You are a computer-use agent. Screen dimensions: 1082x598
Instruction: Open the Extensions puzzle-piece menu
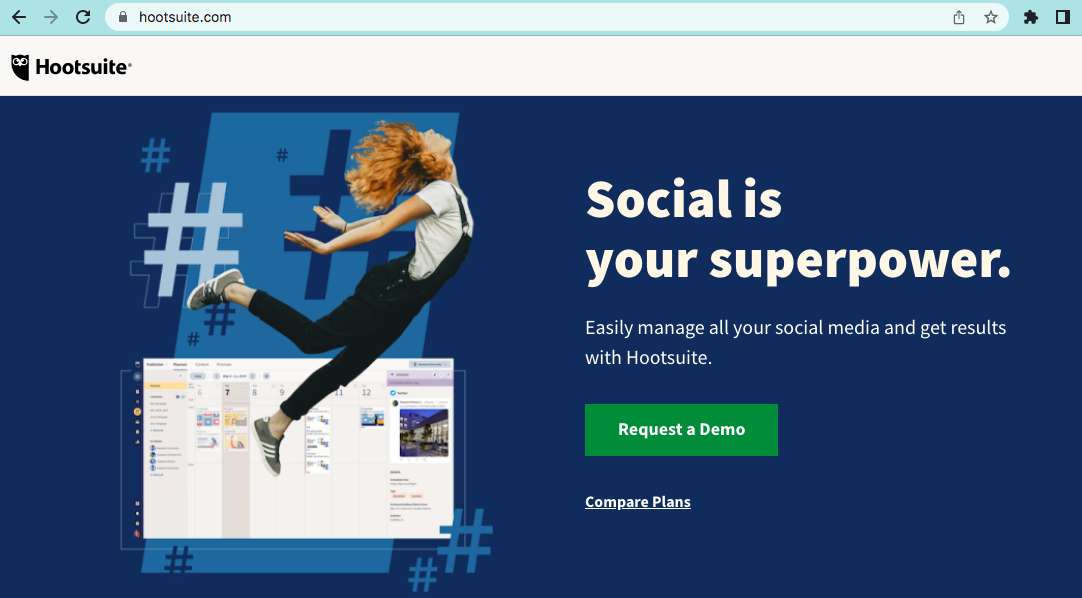coord(1030,17)
